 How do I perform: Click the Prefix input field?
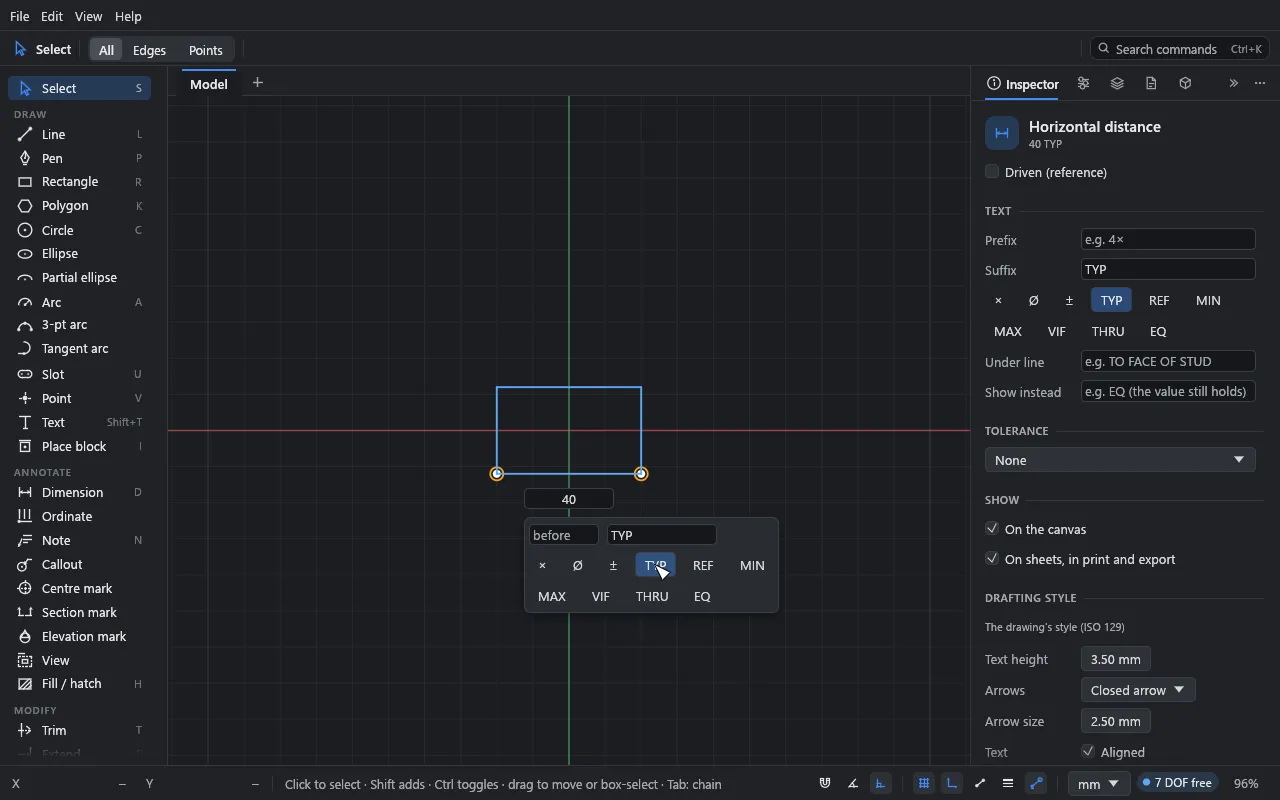[x=1168, y=239]
